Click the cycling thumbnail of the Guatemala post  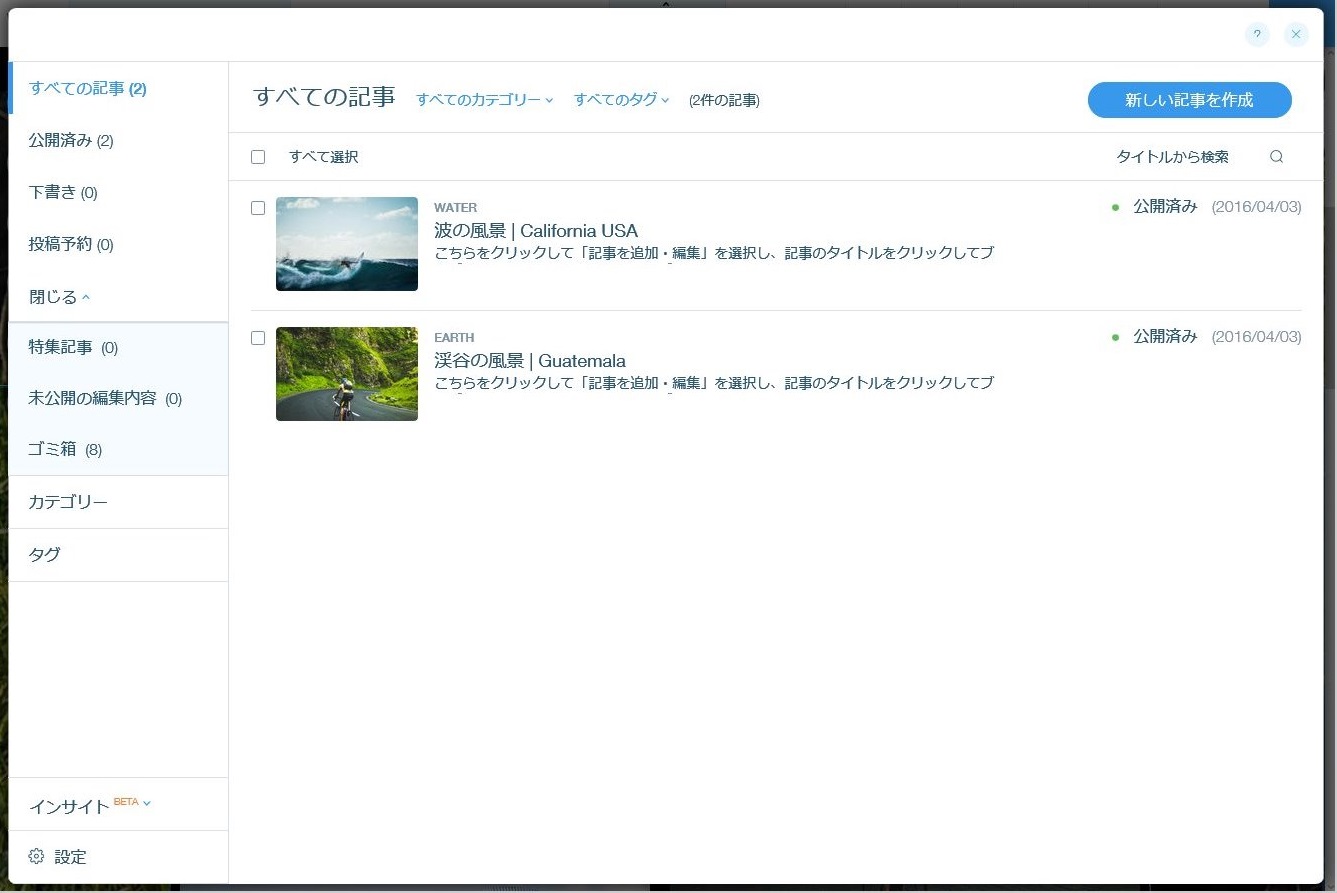[347, 374]
